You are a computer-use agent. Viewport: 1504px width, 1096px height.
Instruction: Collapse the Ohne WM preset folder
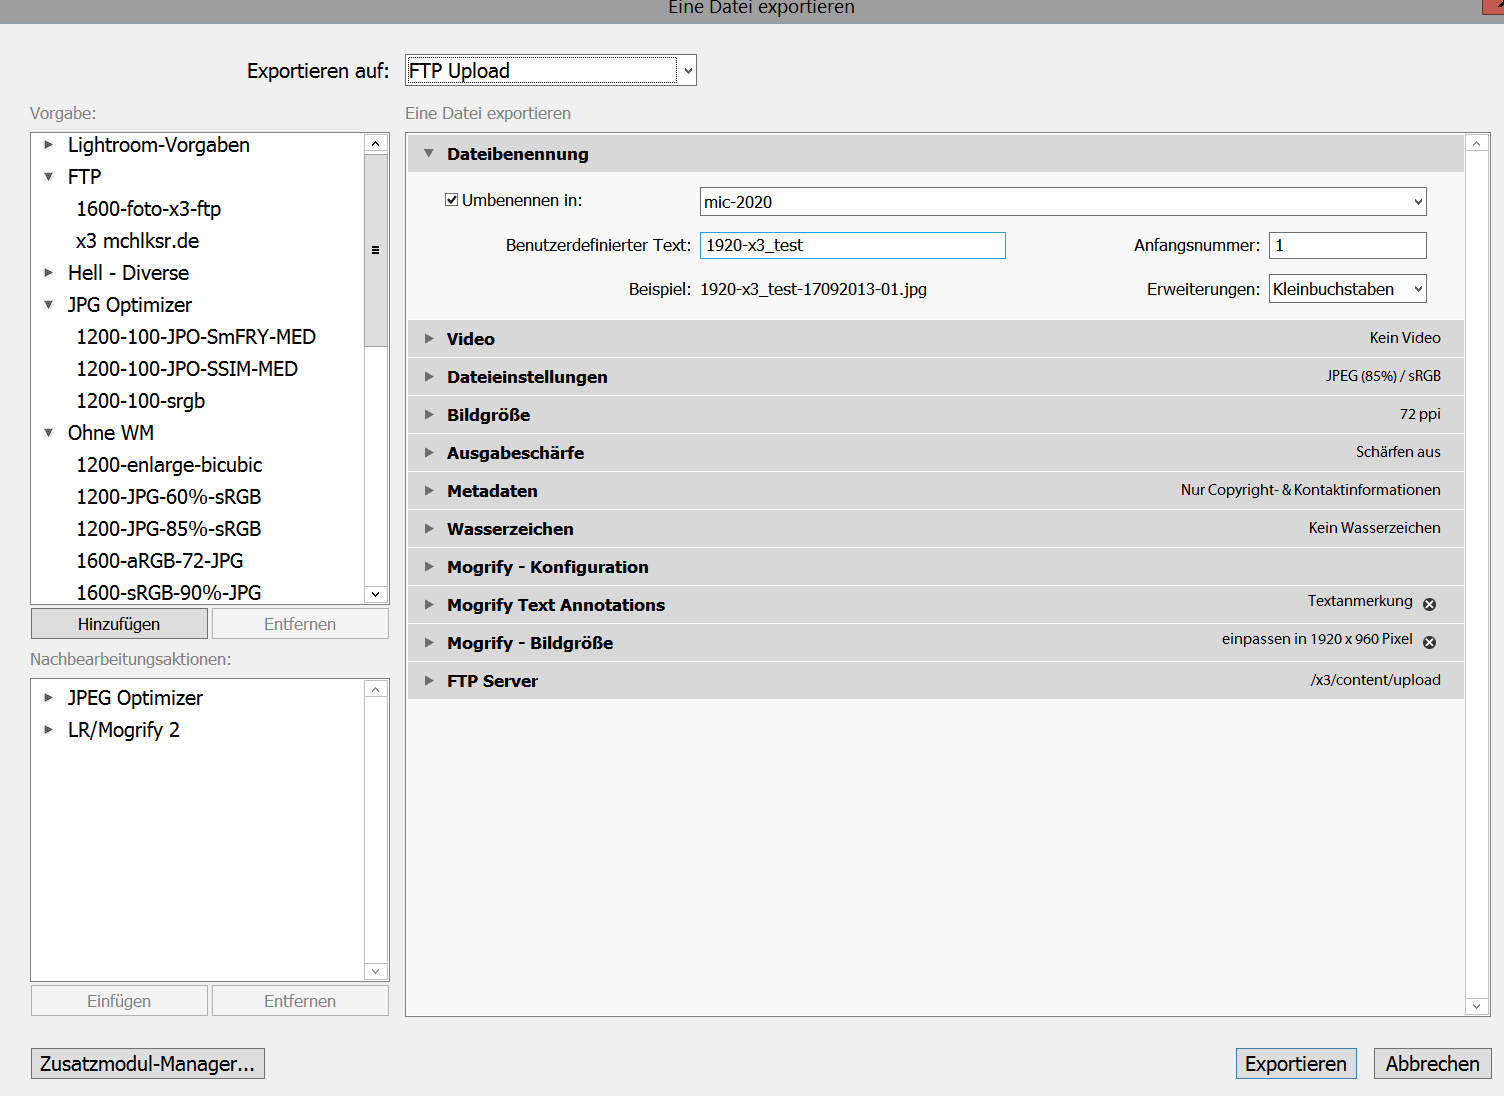[48, 433]
